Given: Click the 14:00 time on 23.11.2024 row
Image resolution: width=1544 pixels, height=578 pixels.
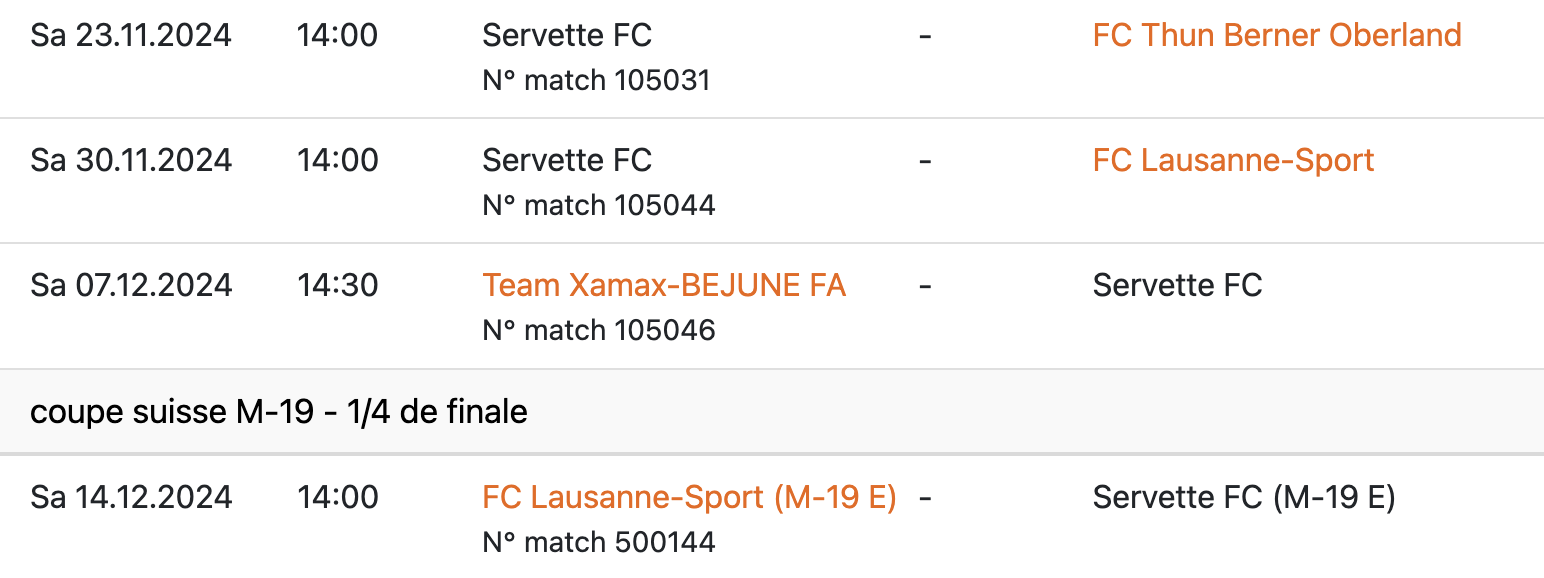Looking at the screenshot, I should pyautogui.click(x=337, y=36).
